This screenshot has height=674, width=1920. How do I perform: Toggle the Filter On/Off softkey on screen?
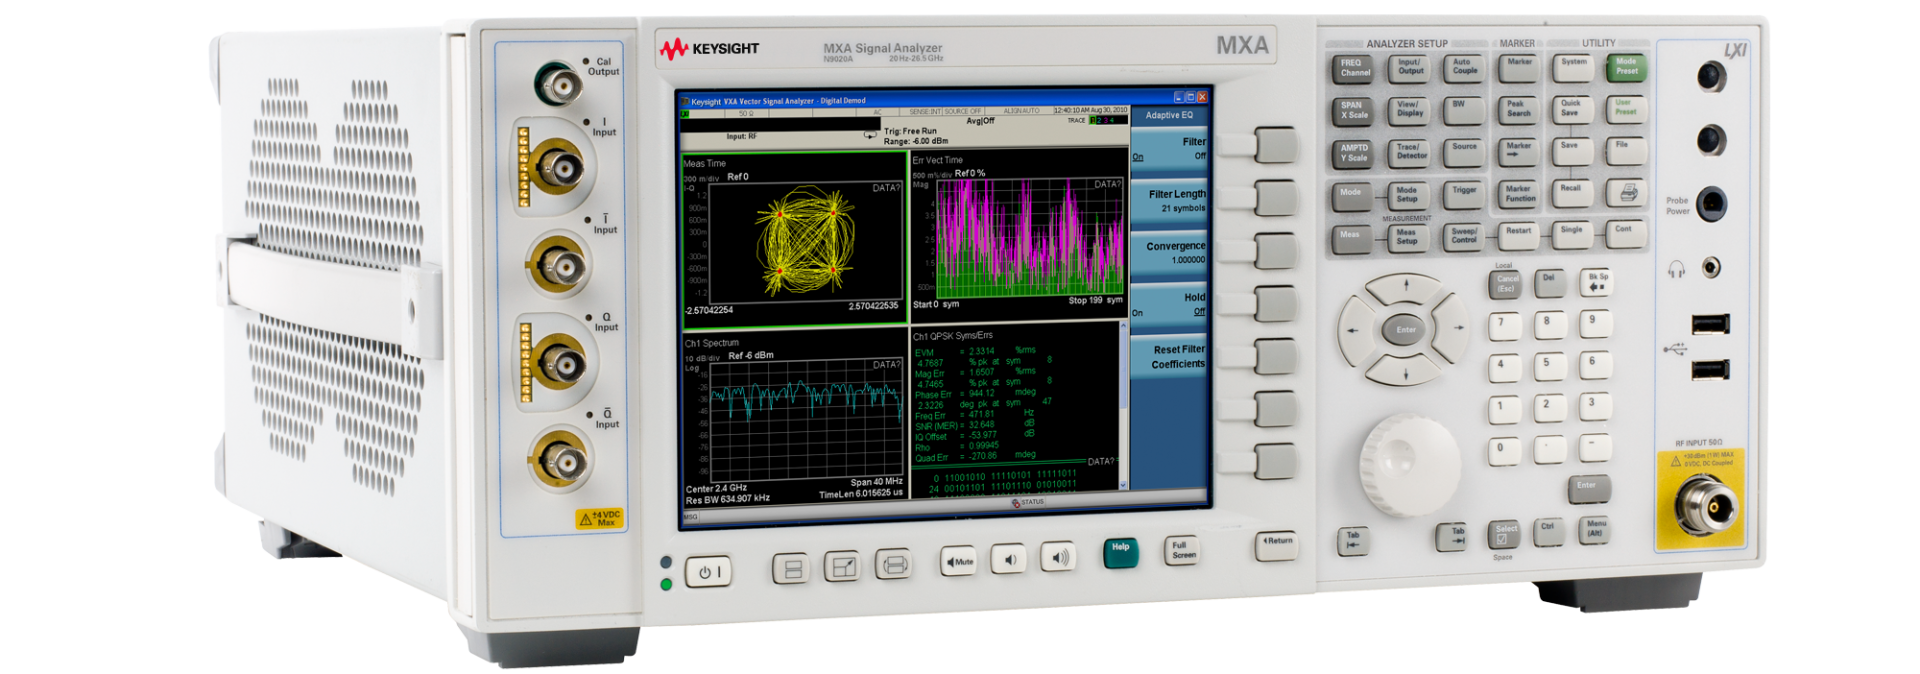click(x=1169, y=150)
